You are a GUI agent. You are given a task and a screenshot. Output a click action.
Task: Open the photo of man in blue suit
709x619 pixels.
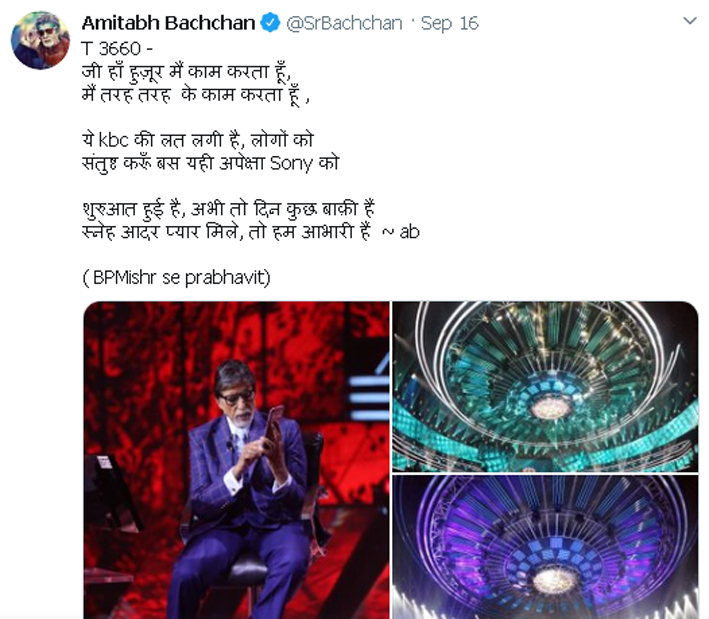[236, 460]
